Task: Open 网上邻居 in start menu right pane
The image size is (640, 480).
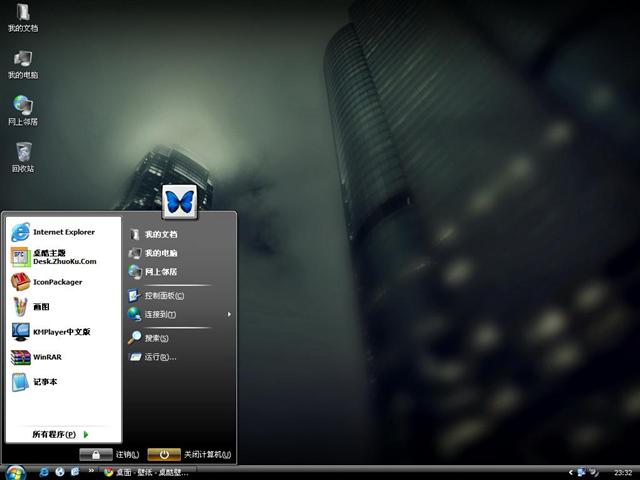Action: [180, 272]
